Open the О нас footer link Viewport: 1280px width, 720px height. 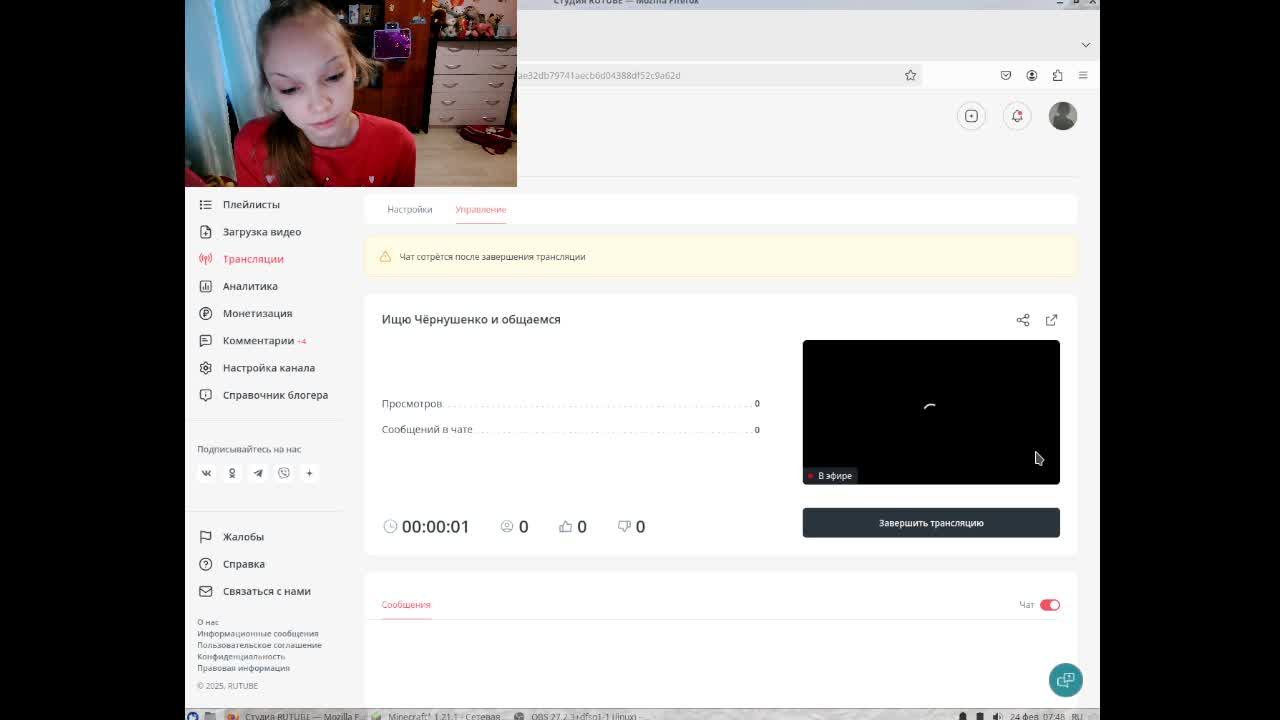click(x=208, y=622)
